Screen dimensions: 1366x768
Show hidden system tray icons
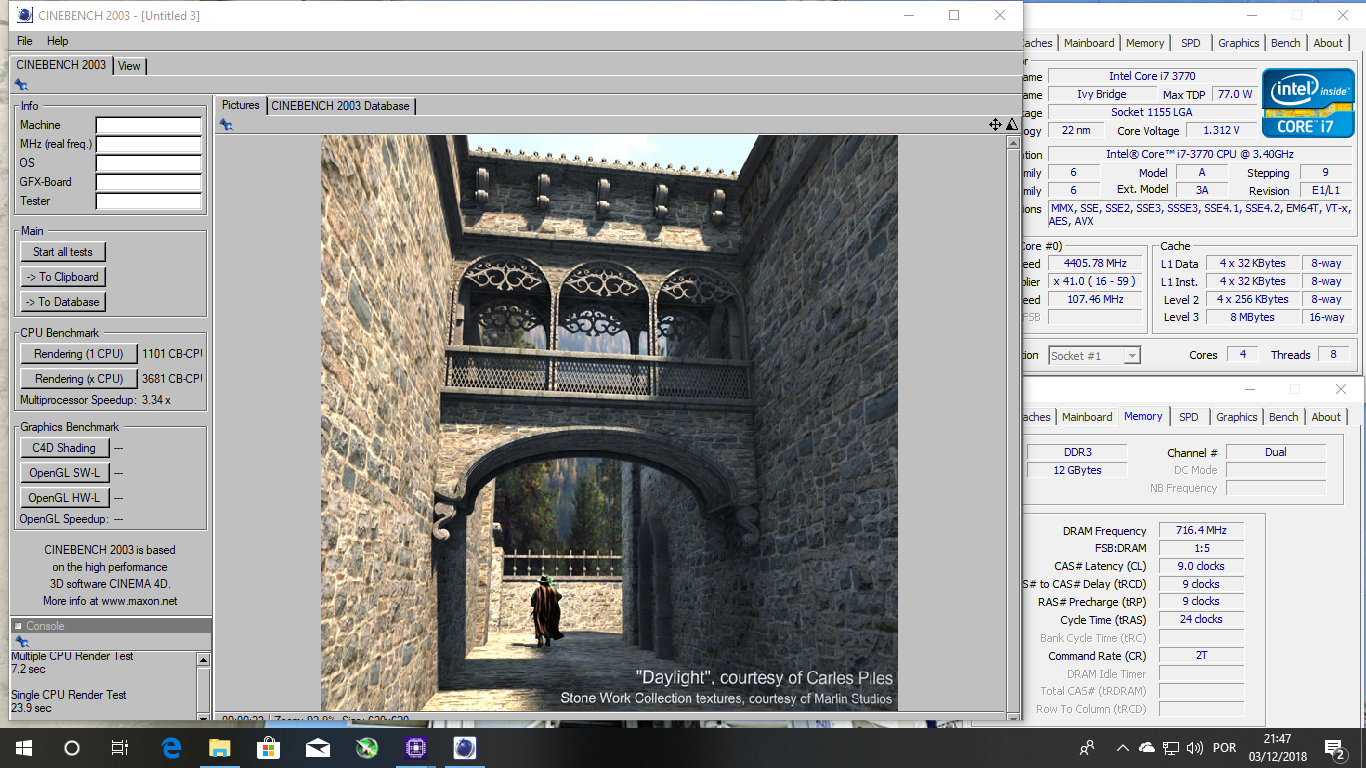(x=1122, y=747)
